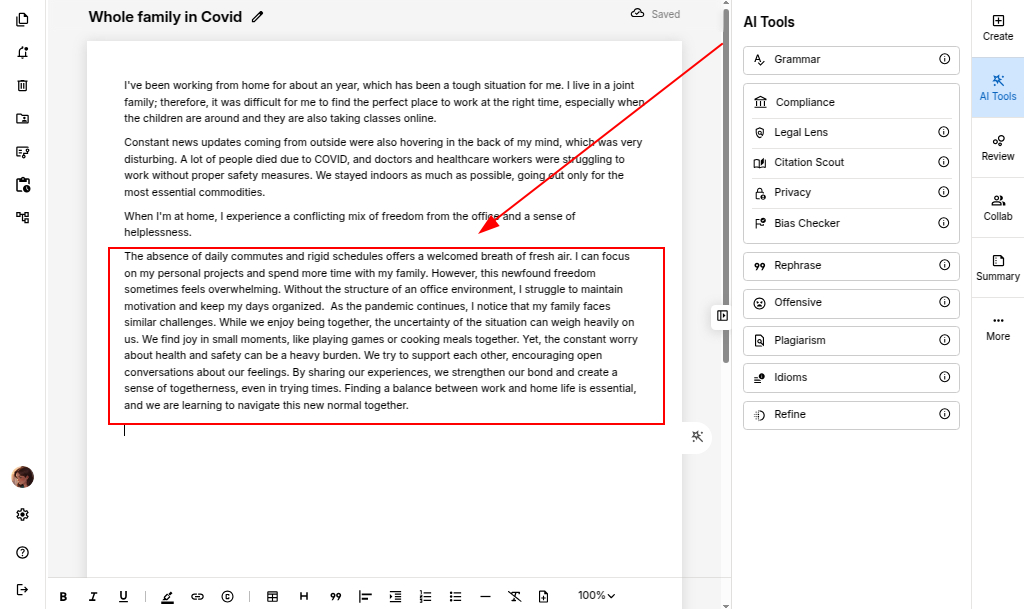This screenshot has width=1024, height=609.
Task: Click info icon next to Rephrase
Action: pos(944,265)
